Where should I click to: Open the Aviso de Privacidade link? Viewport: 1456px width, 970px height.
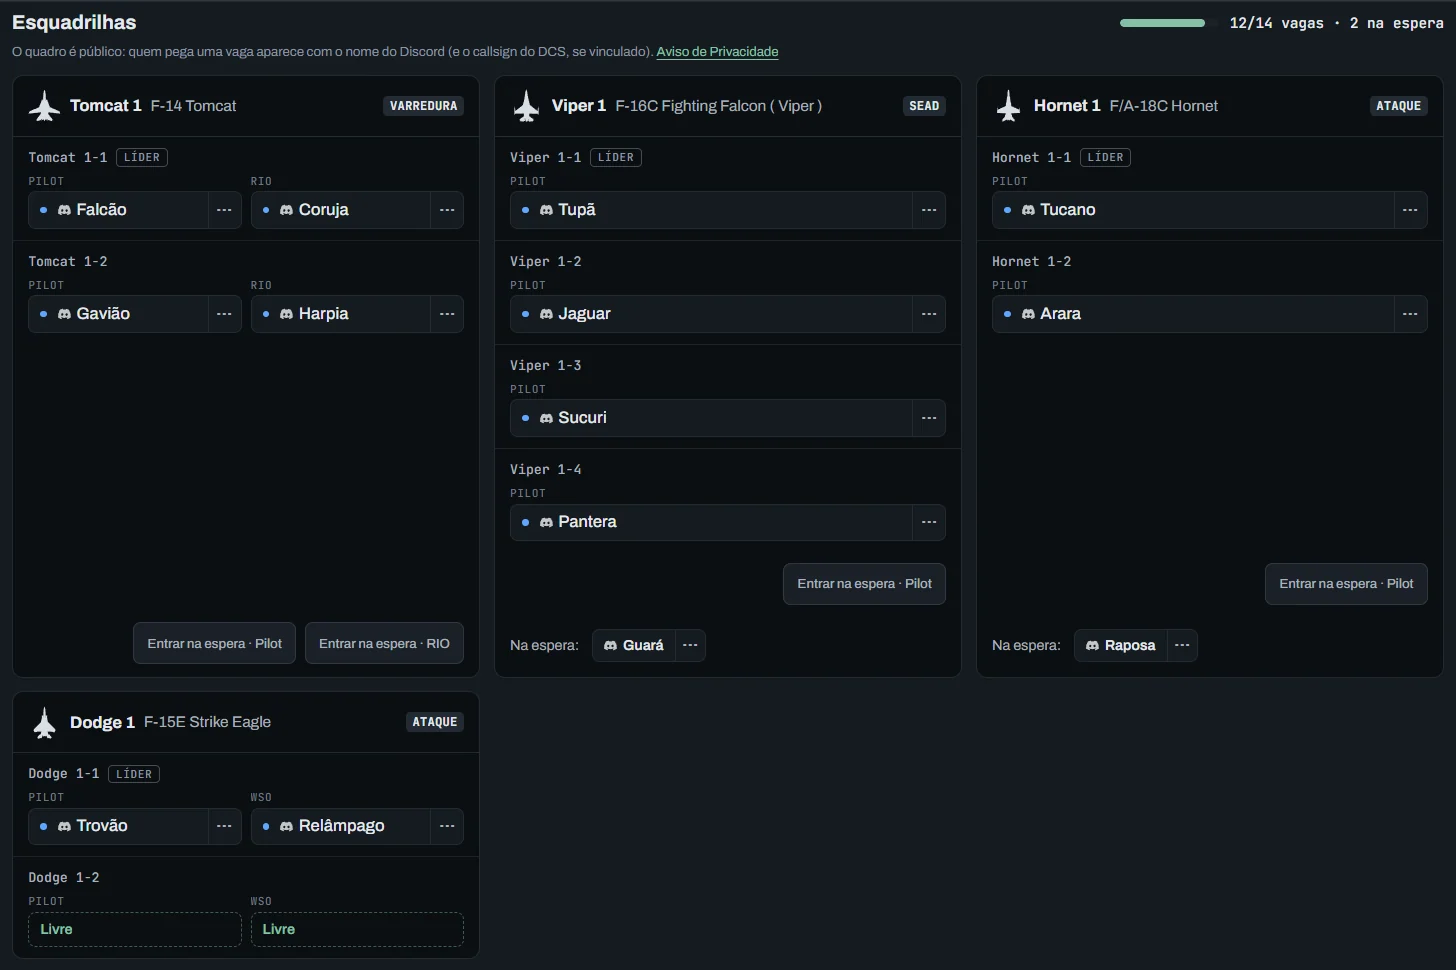pos(717,52)
